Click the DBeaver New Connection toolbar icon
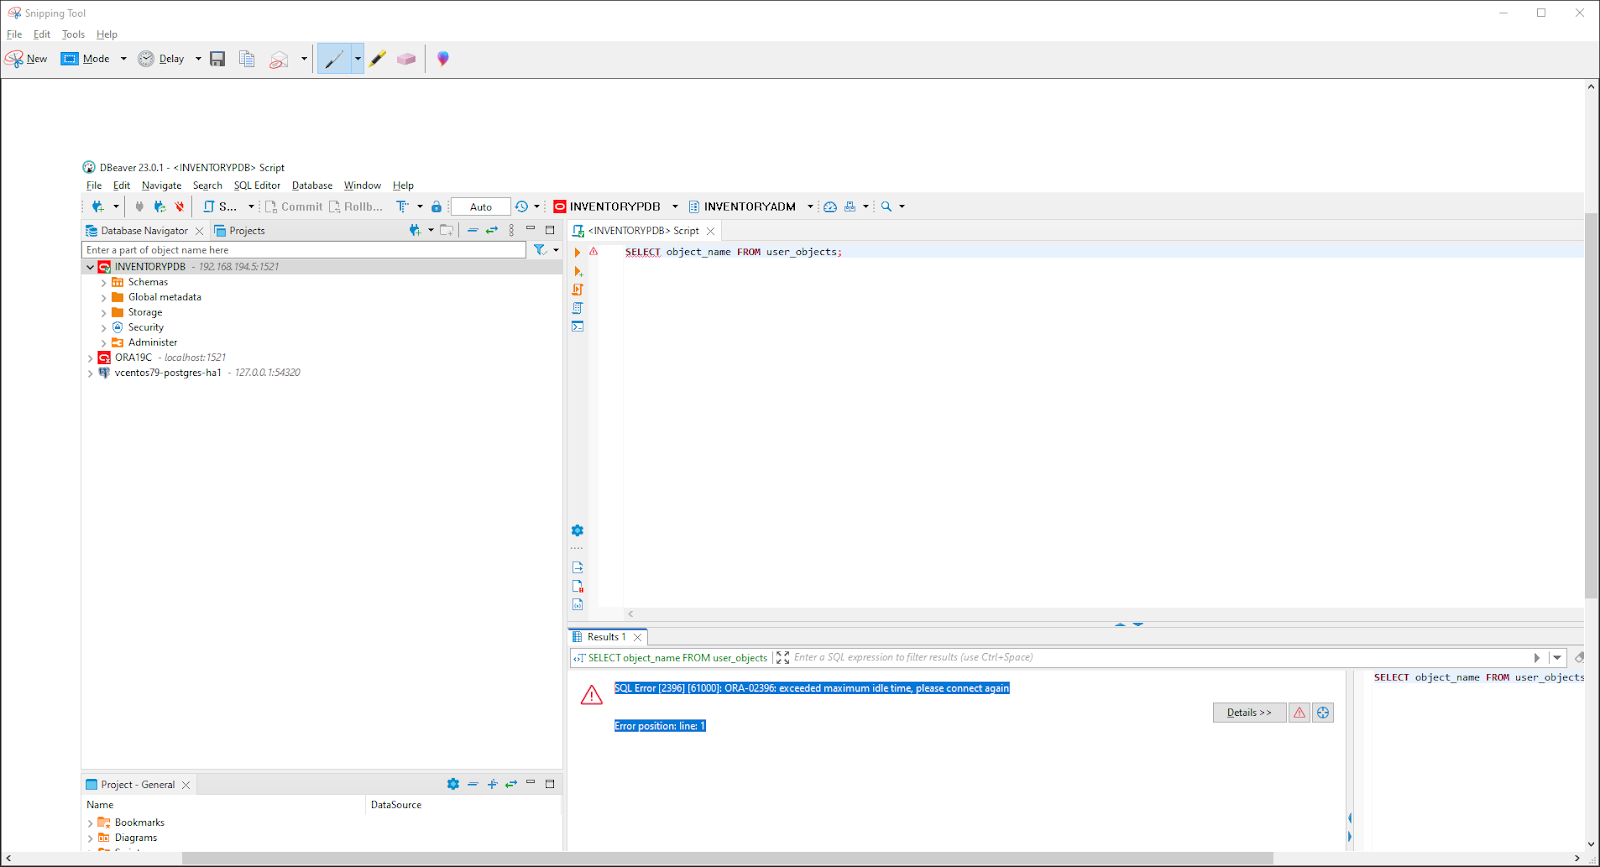This screenshot has height=867, width=1600. point(98,207)
